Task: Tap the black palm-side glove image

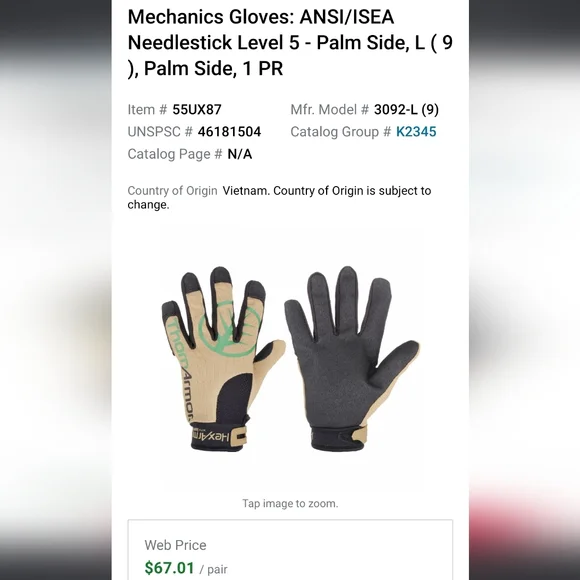Action: pyautogui.click(x=352, y=359)
